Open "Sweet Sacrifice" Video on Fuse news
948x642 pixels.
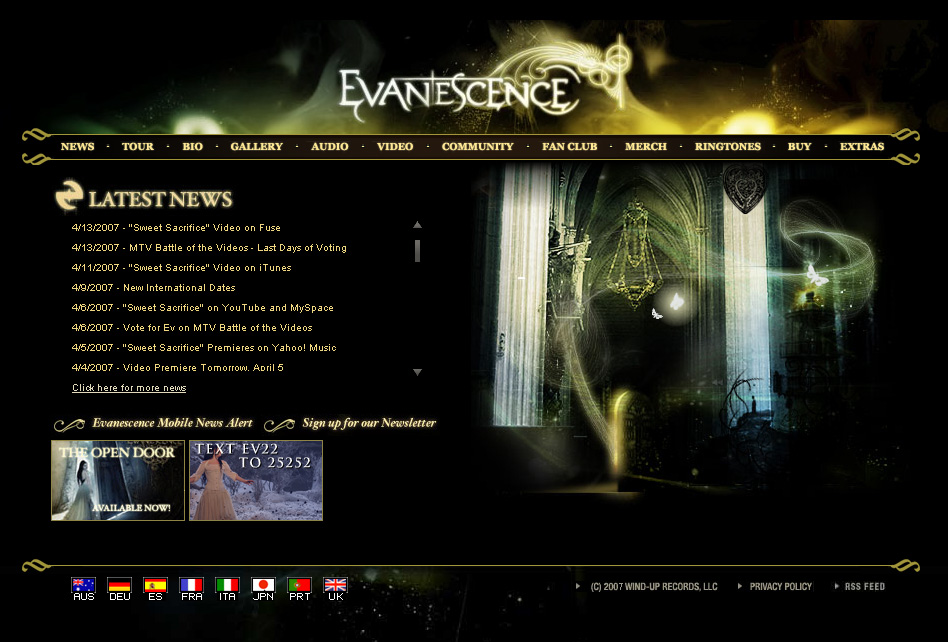pyautogui.click(x=176, y=228)
